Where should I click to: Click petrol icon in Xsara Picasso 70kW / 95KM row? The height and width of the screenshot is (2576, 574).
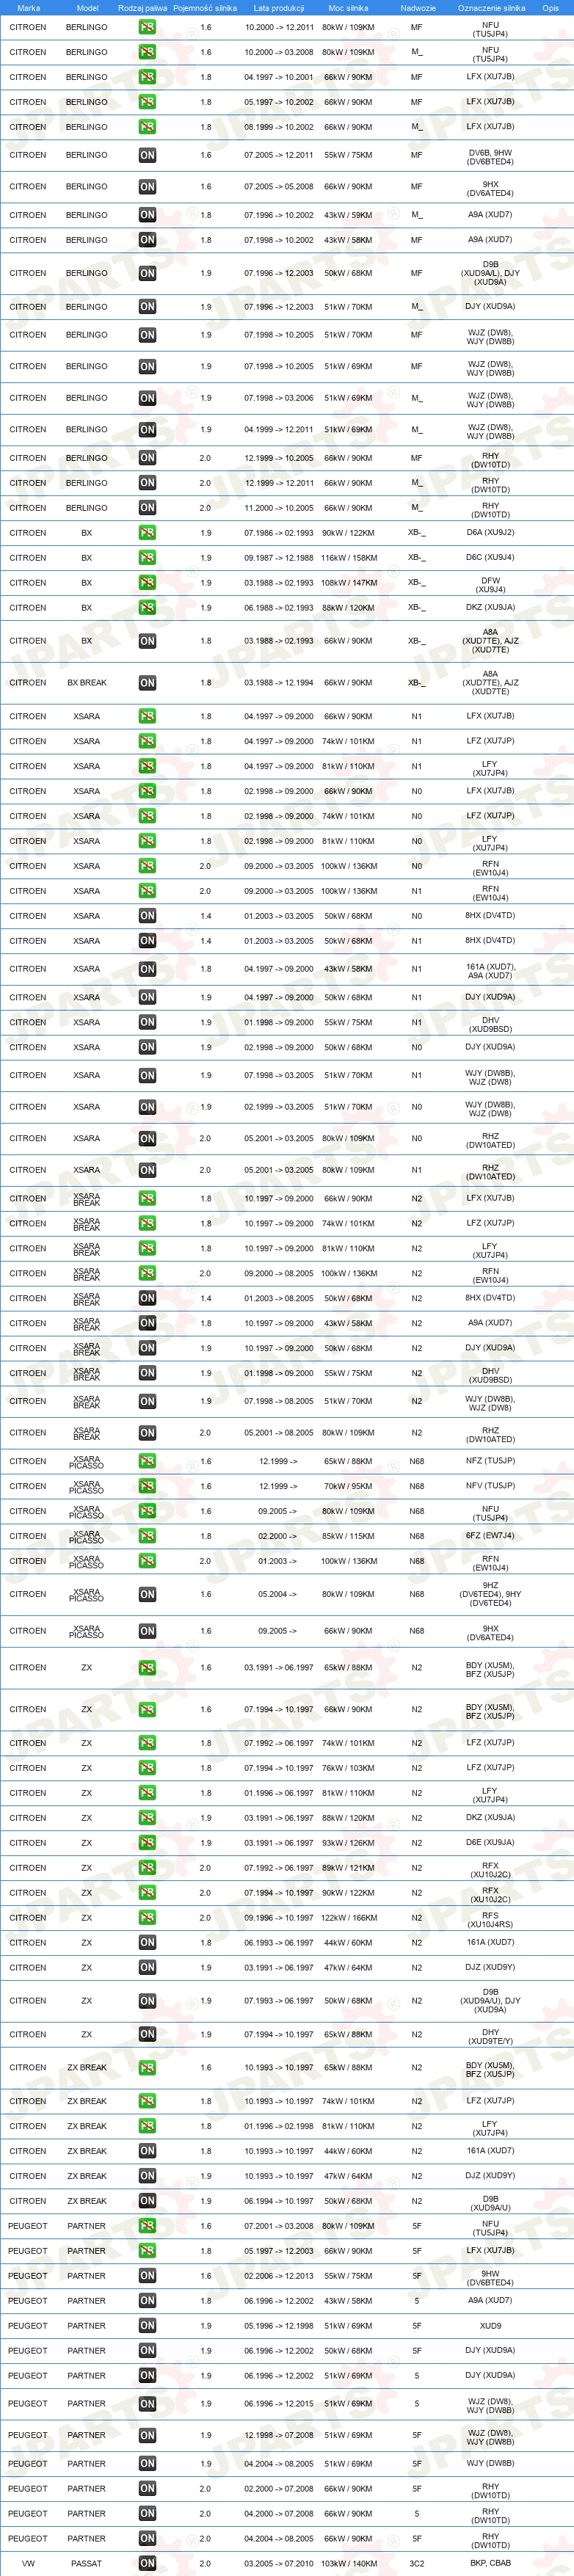click(x=147, y=1486)
